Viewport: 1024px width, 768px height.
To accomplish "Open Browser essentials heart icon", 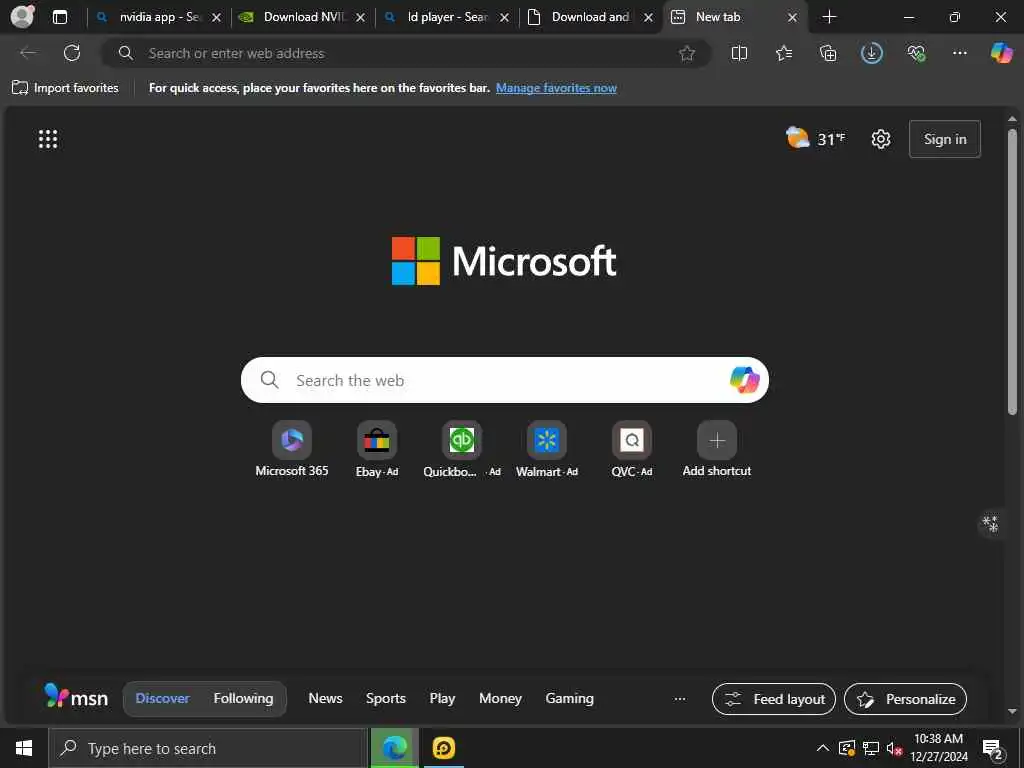I will click(x=916, y=54).
